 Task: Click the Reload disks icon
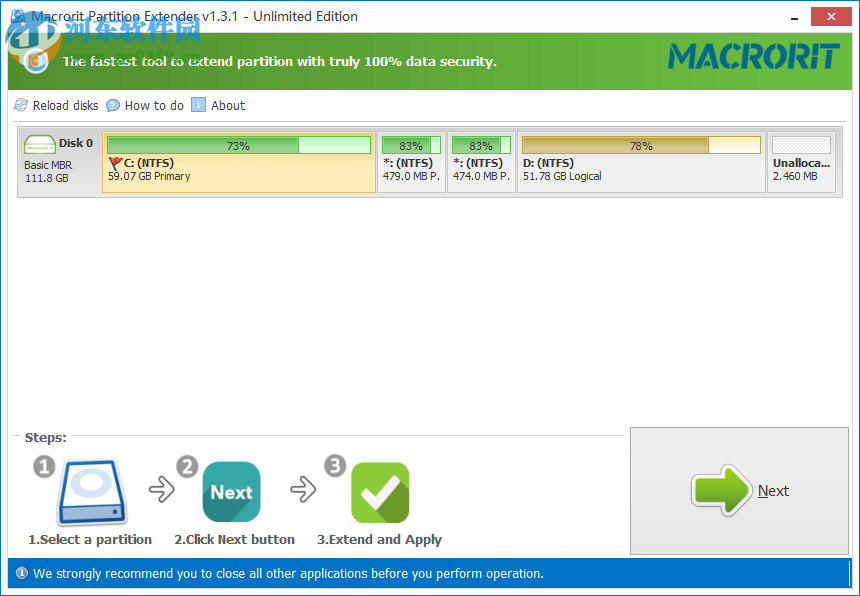pyautogui.click(x=20, y=105)
